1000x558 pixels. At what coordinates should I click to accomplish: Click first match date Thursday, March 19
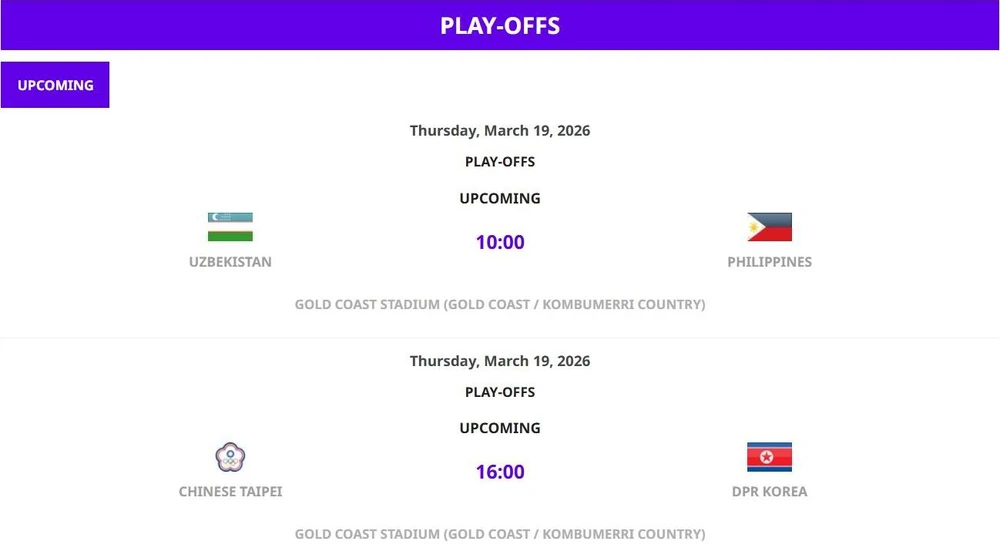click(500, 131)
